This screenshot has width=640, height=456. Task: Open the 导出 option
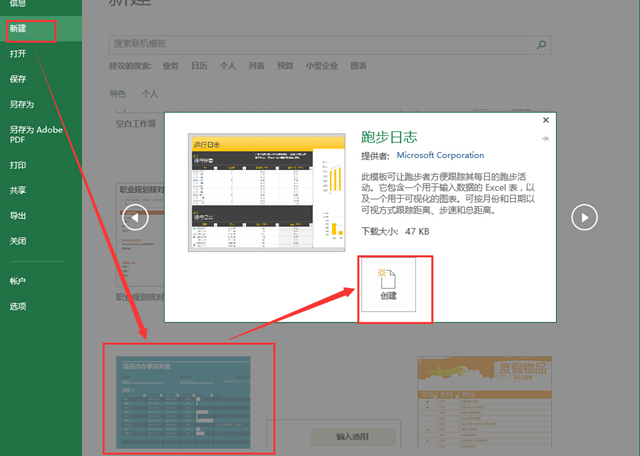pos(18,216)
